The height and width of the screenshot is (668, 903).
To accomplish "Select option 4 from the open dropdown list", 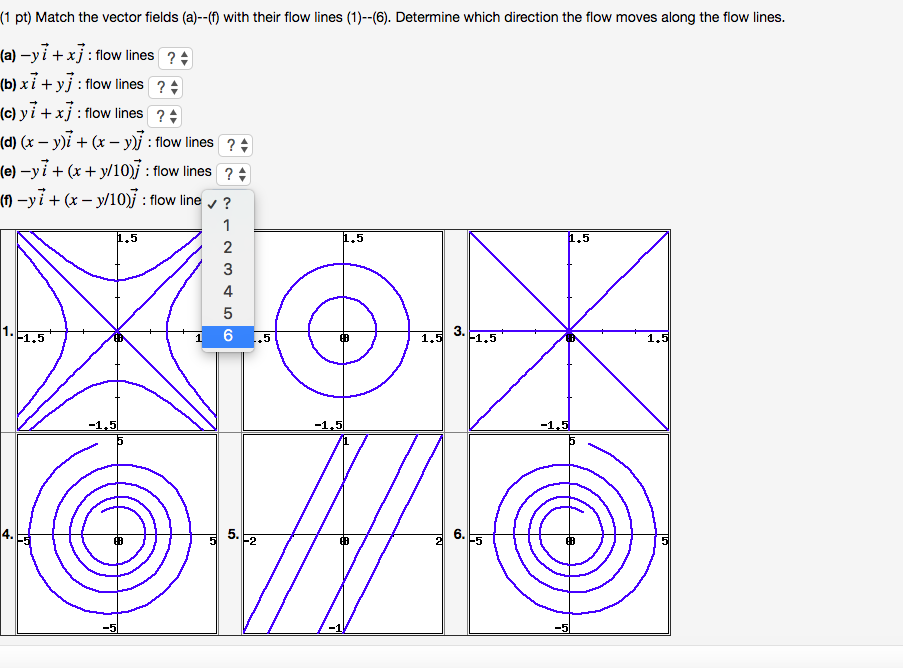I will pyautogui.click(x=227, y=292).
